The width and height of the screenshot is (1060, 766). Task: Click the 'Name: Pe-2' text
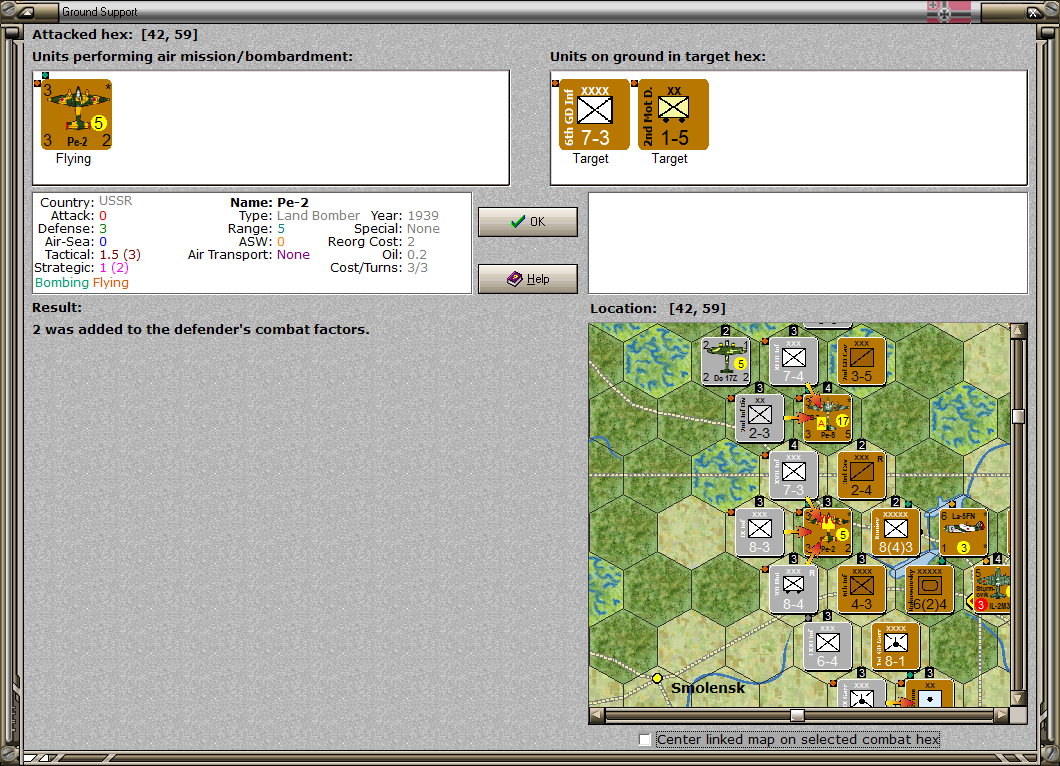pyautogui.click(x=269, y=202)
